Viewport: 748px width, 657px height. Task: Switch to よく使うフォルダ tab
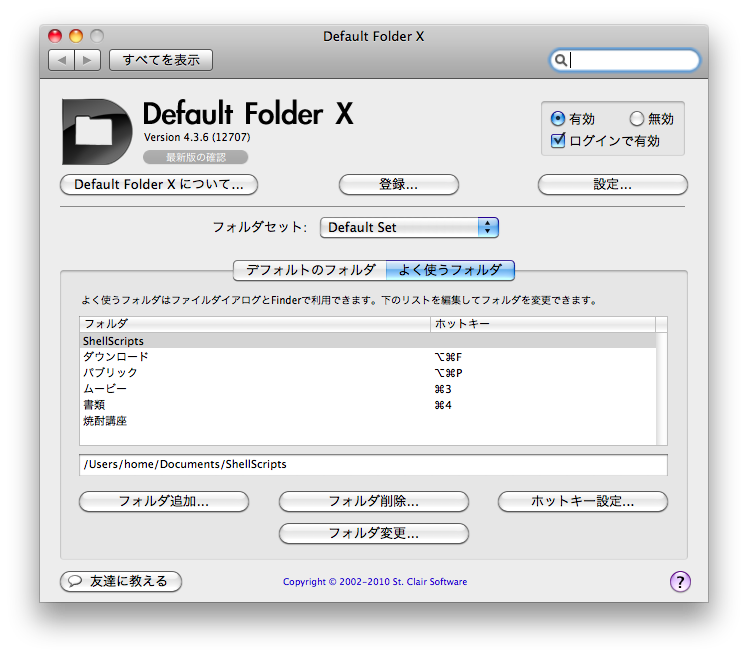click(x=450, y=270)
